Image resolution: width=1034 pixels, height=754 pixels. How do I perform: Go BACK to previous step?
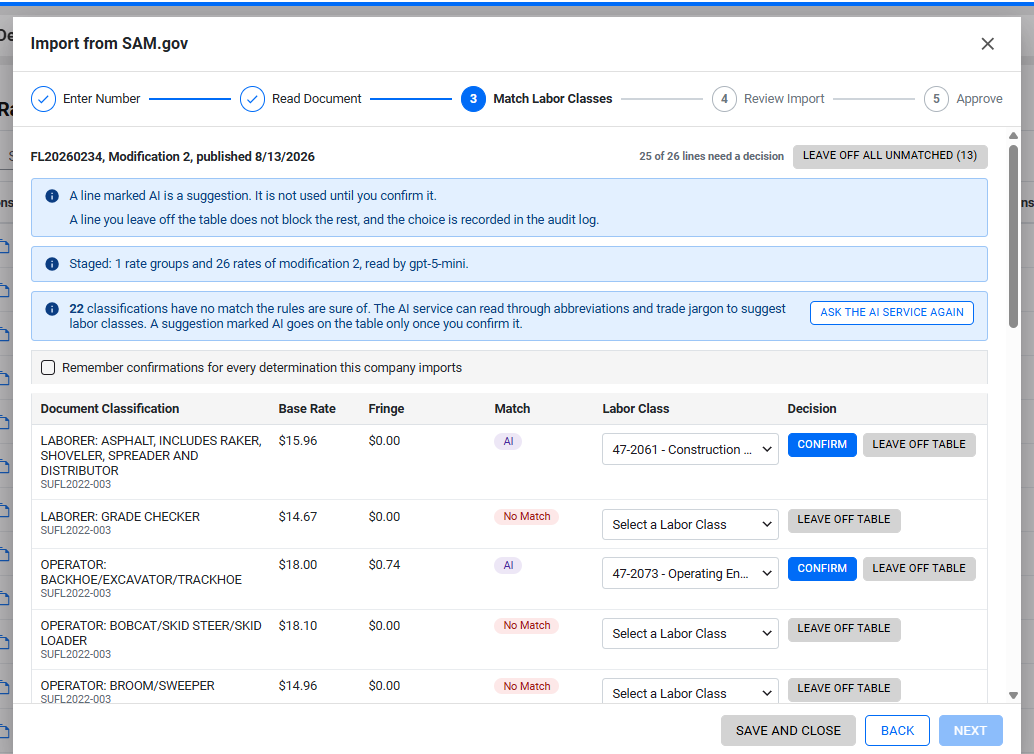coord(897,730)
